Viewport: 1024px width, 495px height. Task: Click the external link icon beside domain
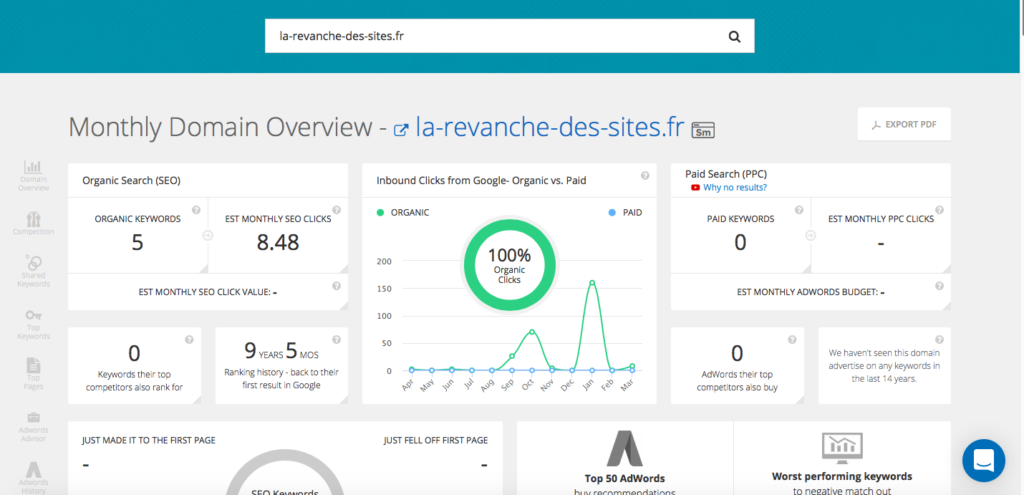[402, 129]
